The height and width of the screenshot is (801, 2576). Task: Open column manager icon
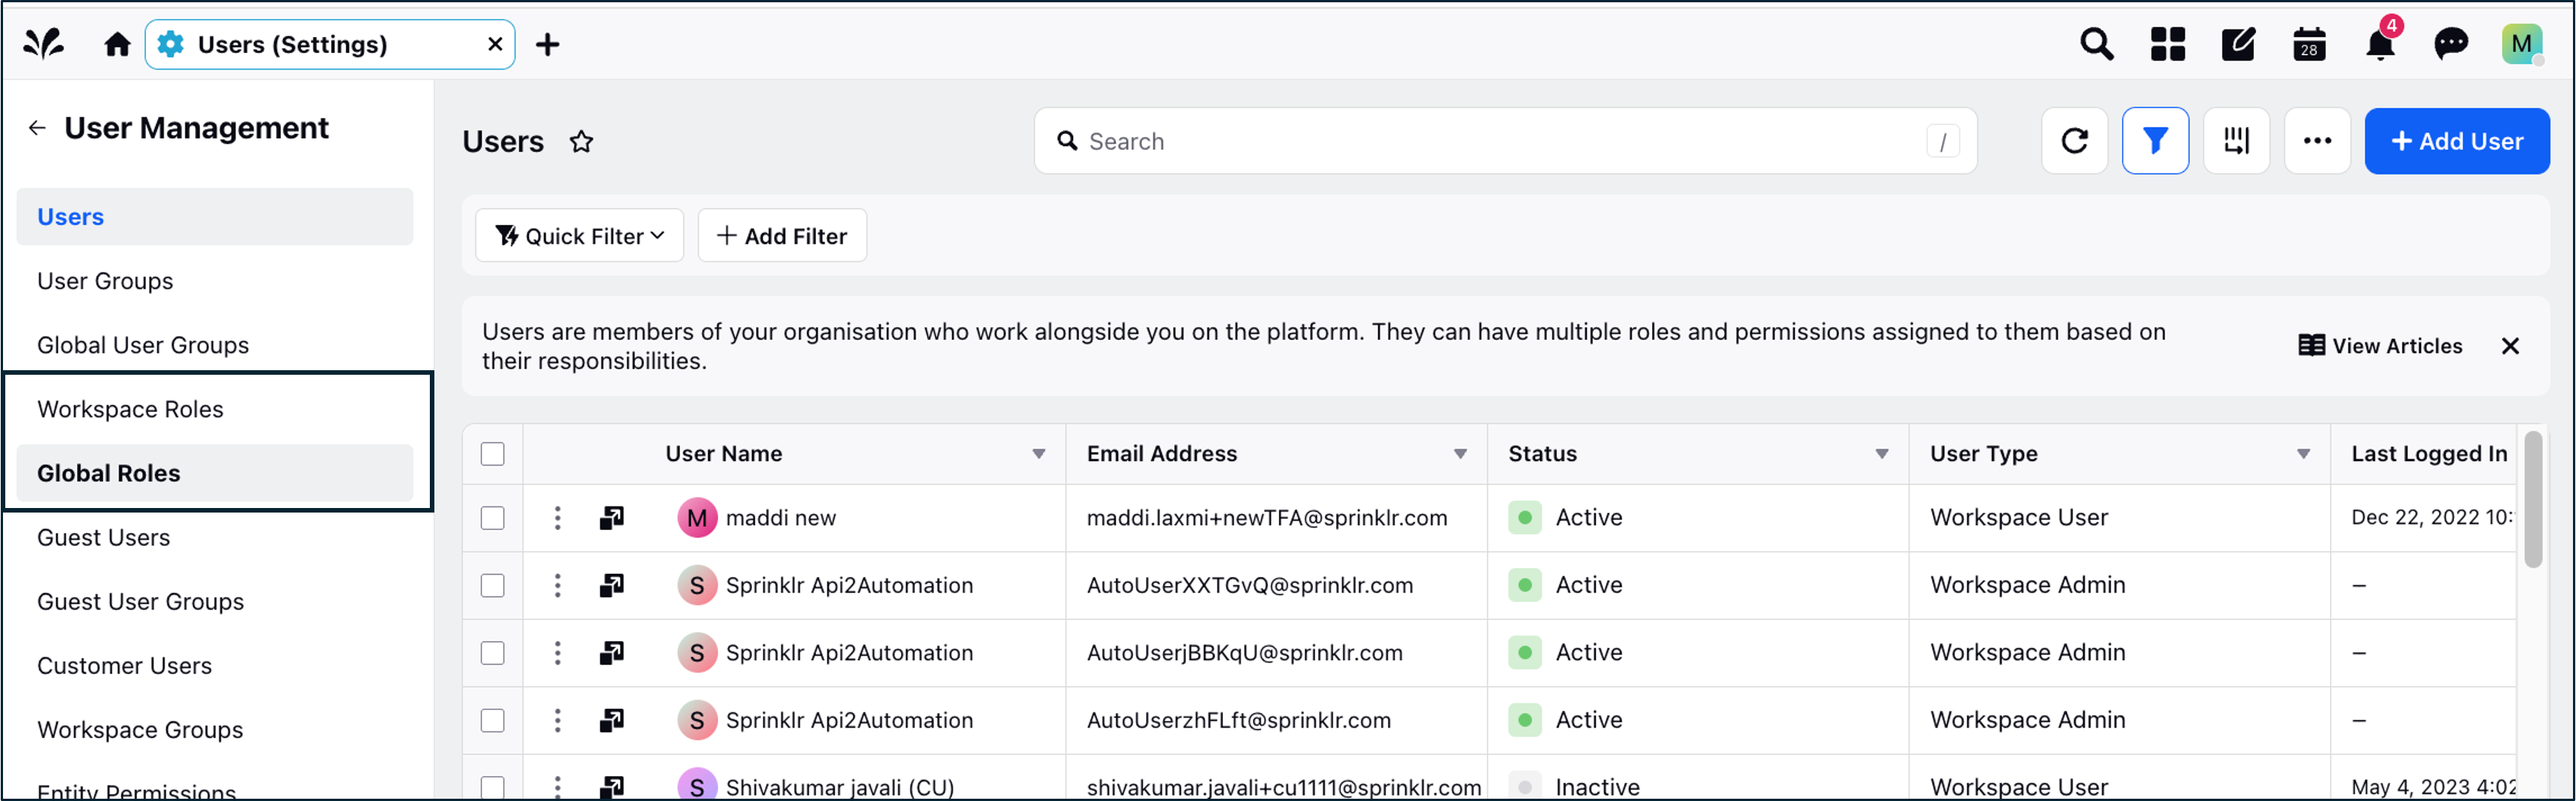click(x=2236, y=141)
